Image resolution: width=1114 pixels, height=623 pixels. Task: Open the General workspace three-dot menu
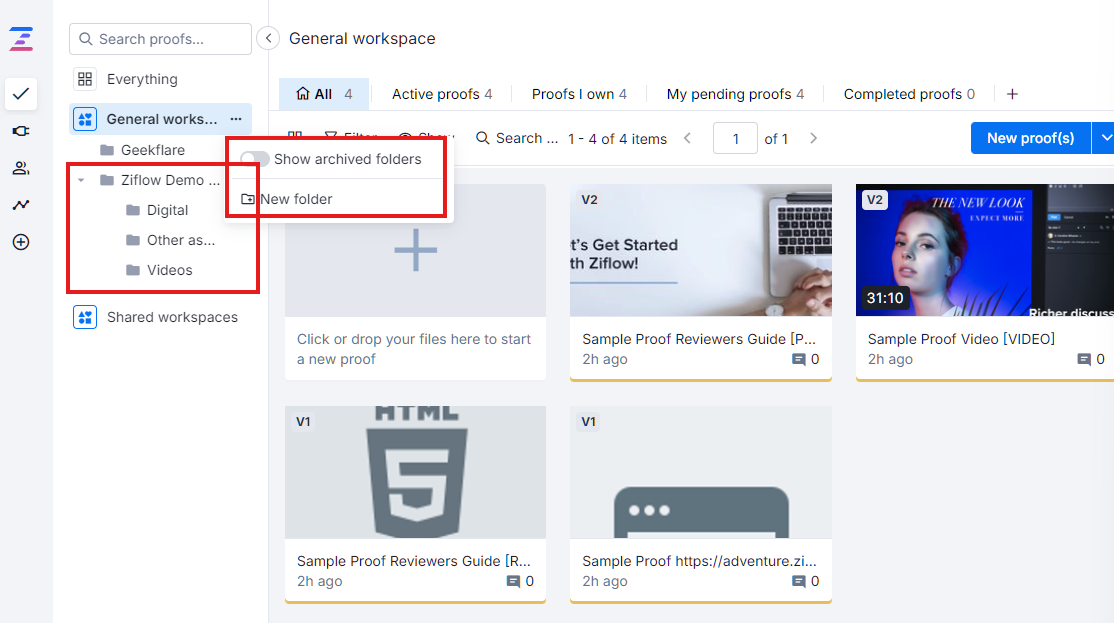point(236,119)
